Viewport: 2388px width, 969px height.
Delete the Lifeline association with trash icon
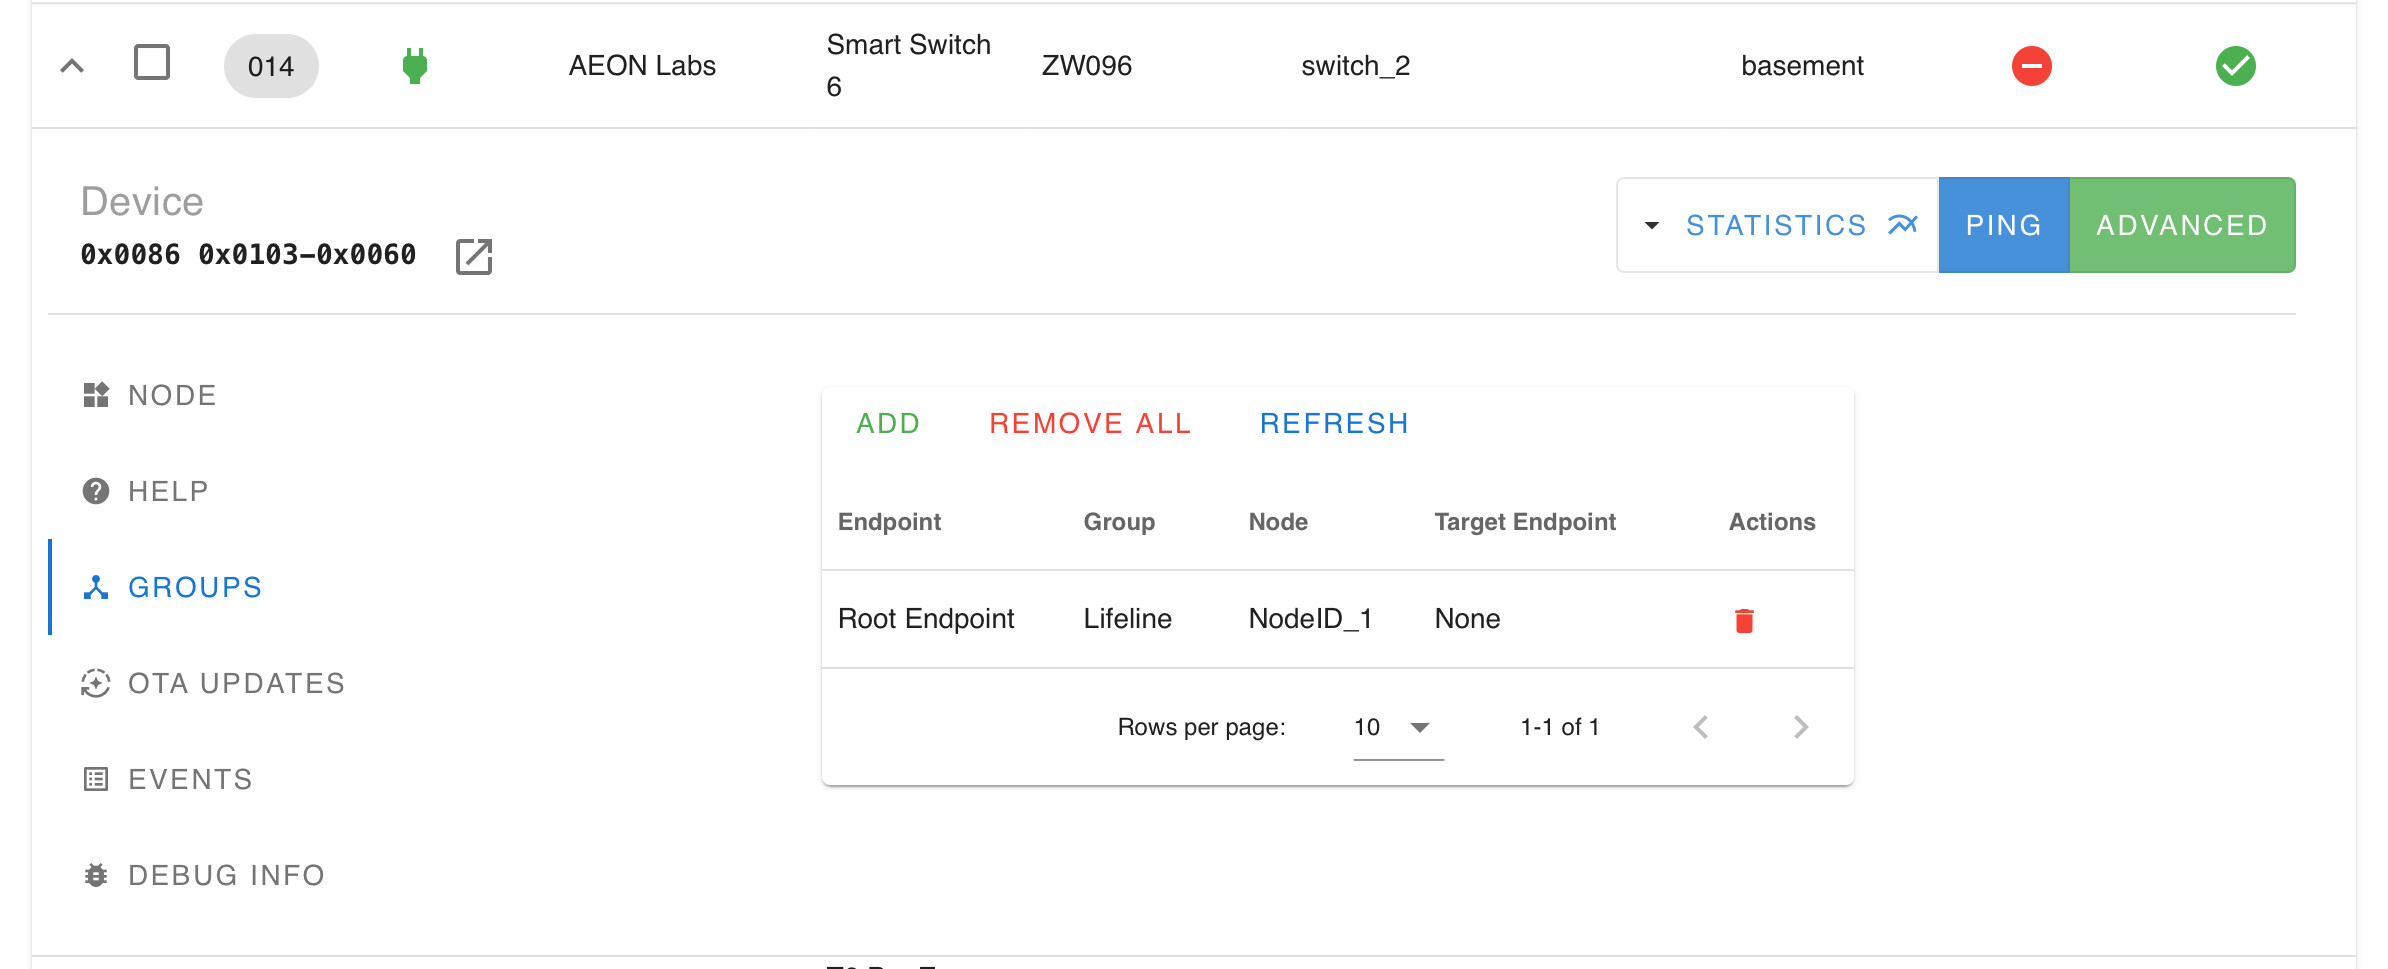[x=1744, y=621]
